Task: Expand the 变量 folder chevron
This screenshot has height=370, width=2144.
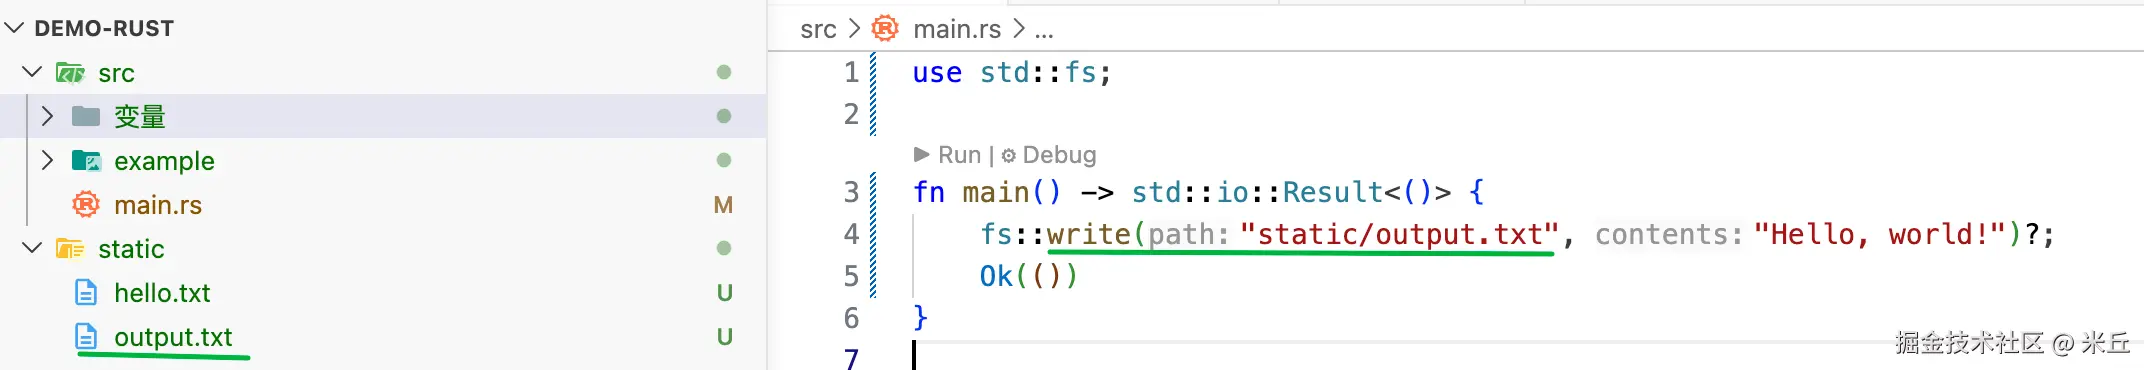Action: pos(46,116)
